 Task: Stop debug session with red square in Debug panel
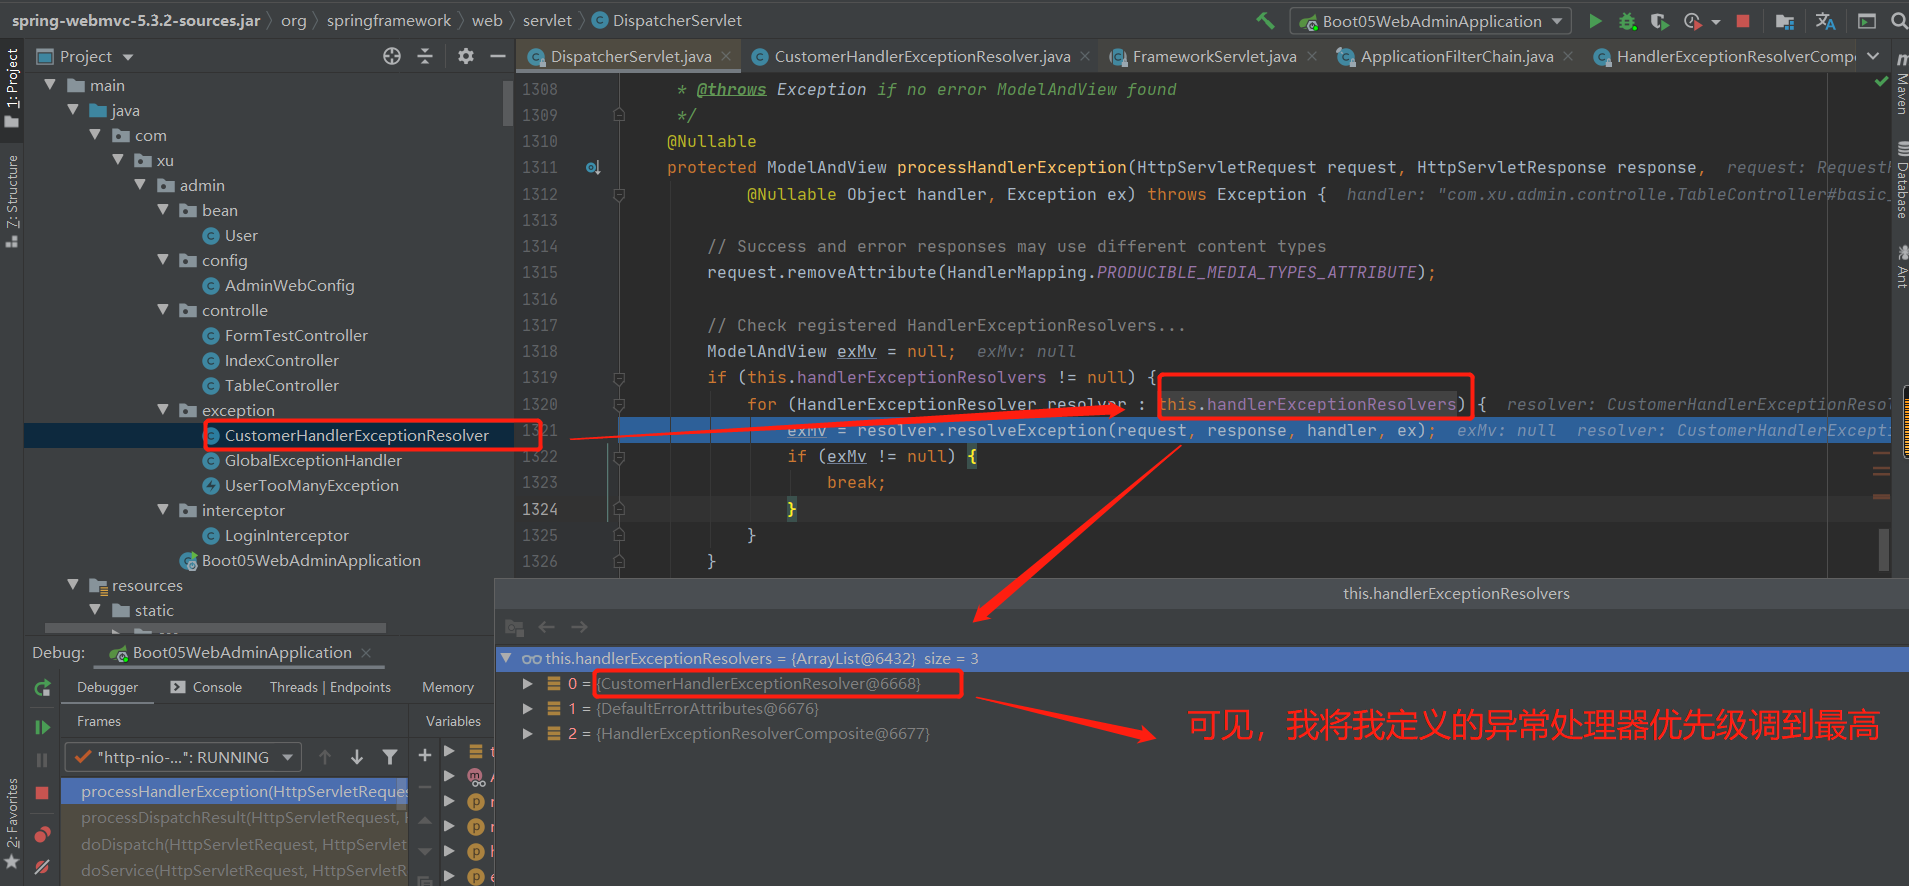(x=42, y=793)
